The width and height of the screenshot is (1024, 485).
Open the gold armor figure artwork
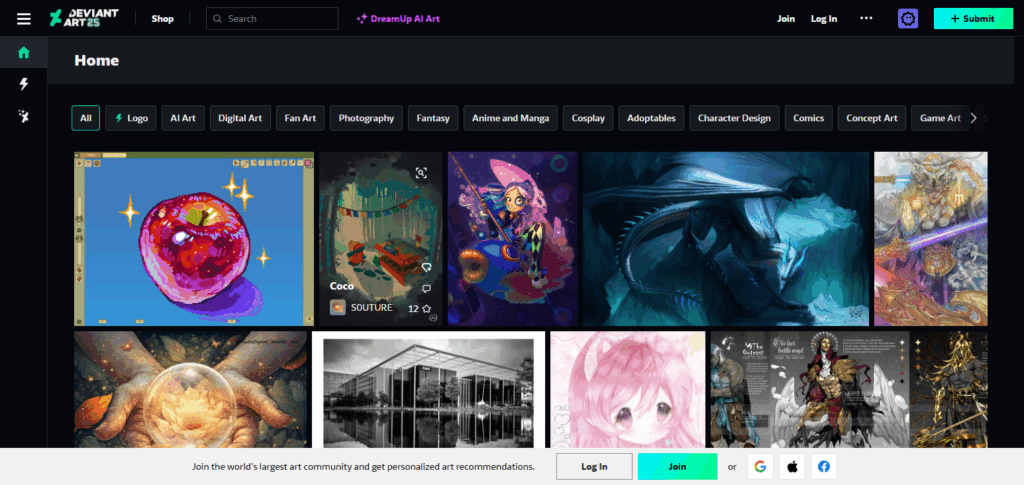950,389
